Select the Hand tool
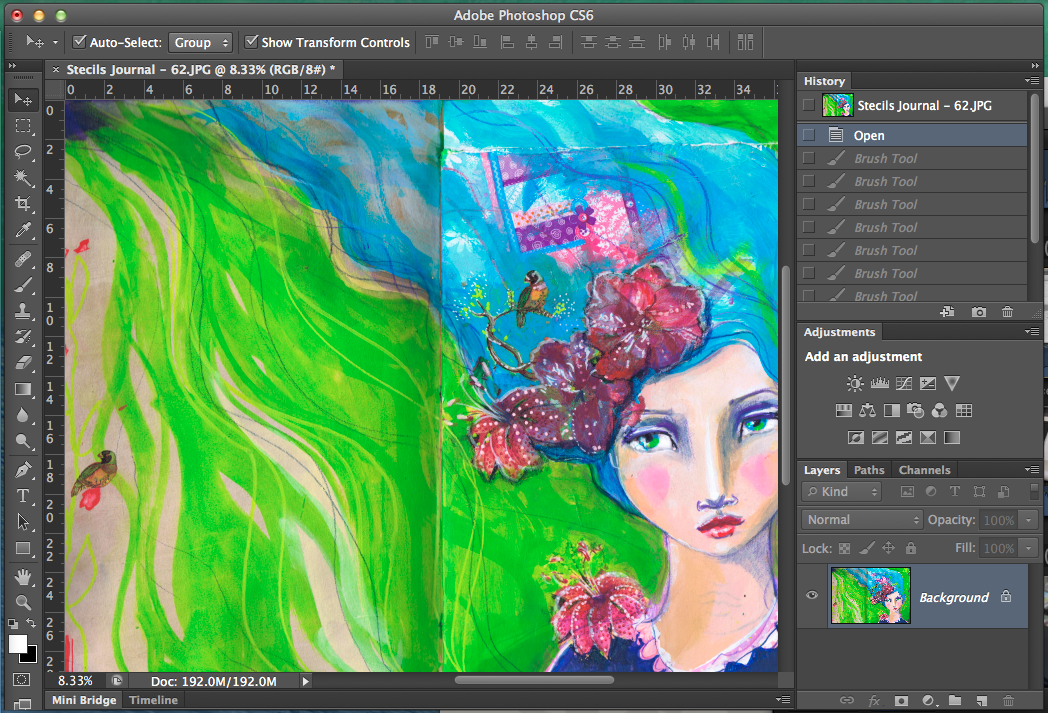Viewport: 1048px width, 713px height. (23, 576)
